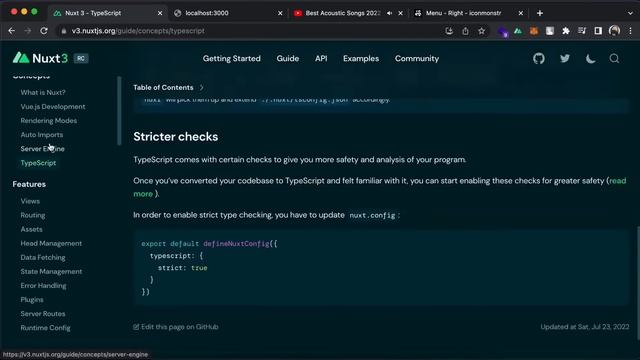This screenshot has width=640, height=360.
Task: Open Plugins sidebar link
Action: [32, 300]
